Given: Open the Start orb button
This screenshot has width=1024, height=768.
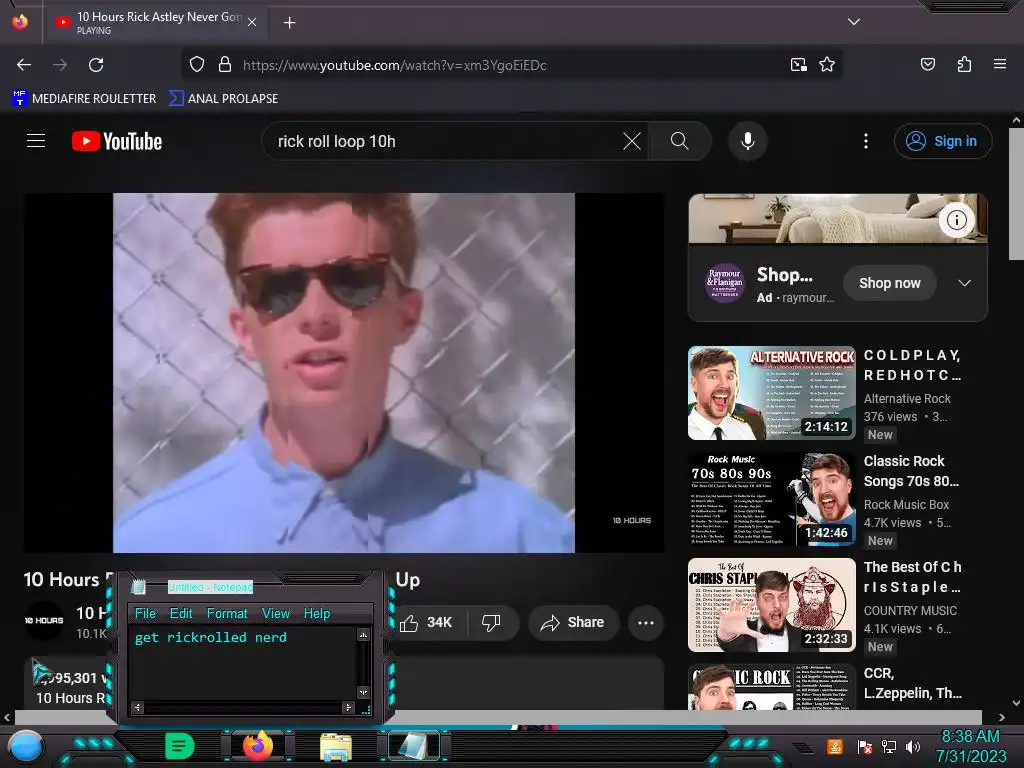Looking at the screenshot, I should (x=25, y=747).
